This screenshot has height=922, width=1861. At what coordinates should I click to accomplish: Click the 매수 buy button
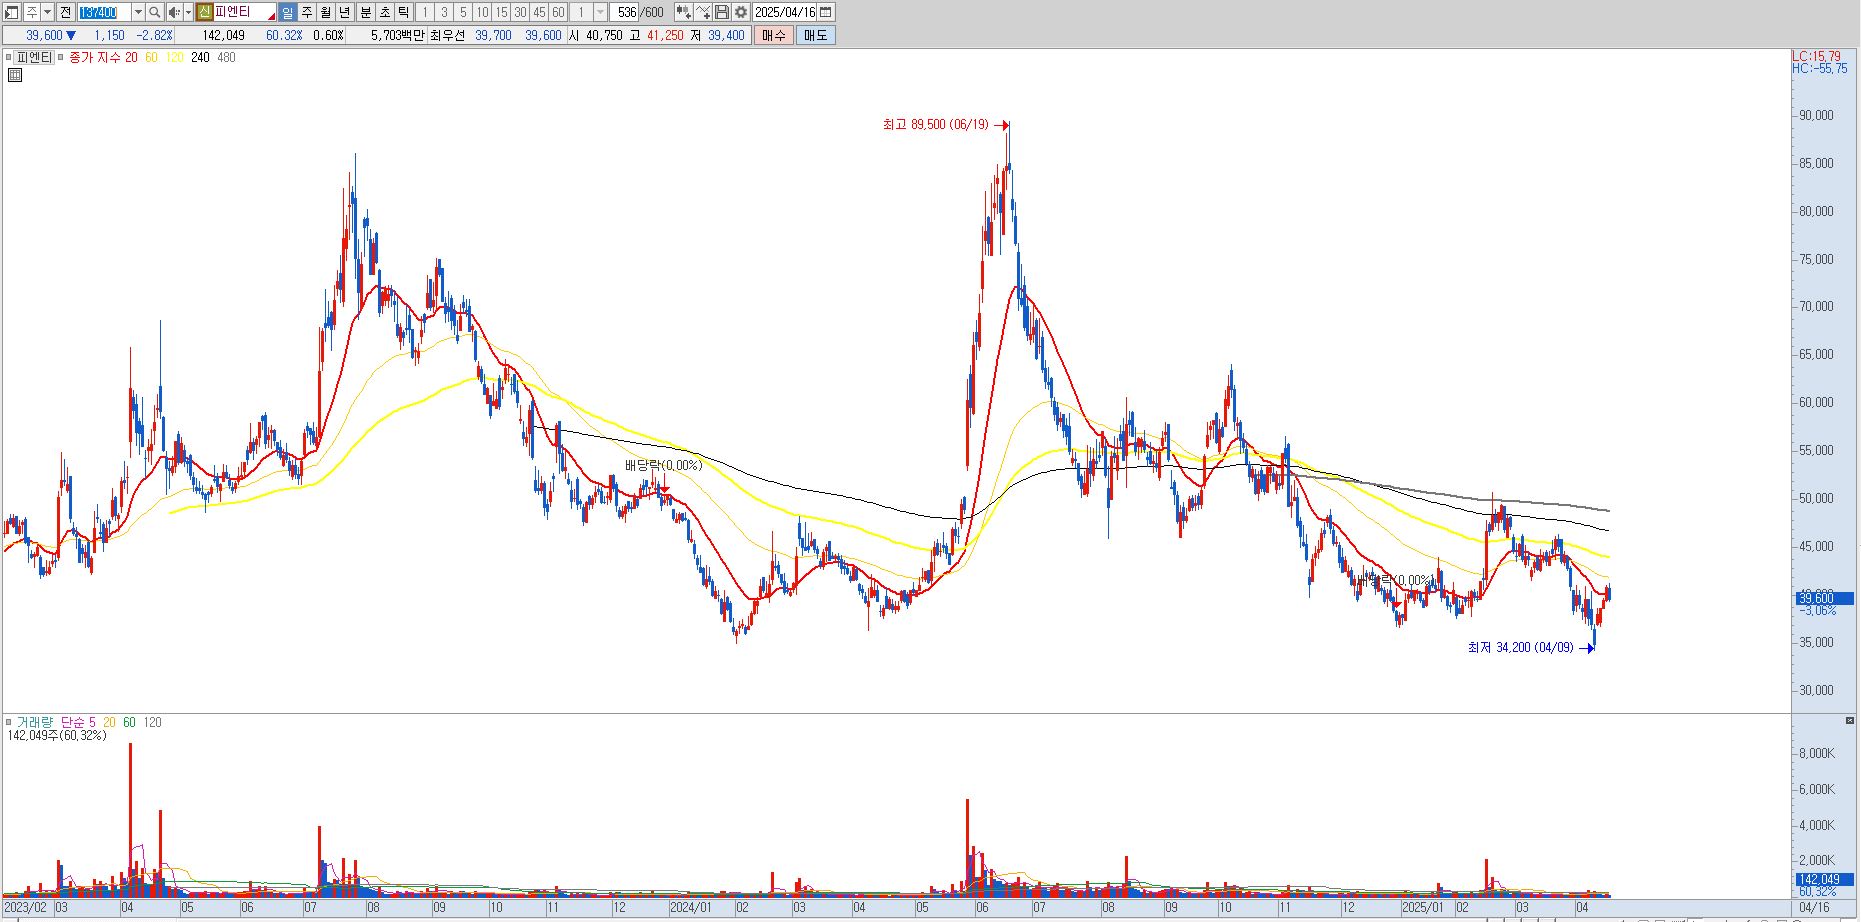click(774, 35)
